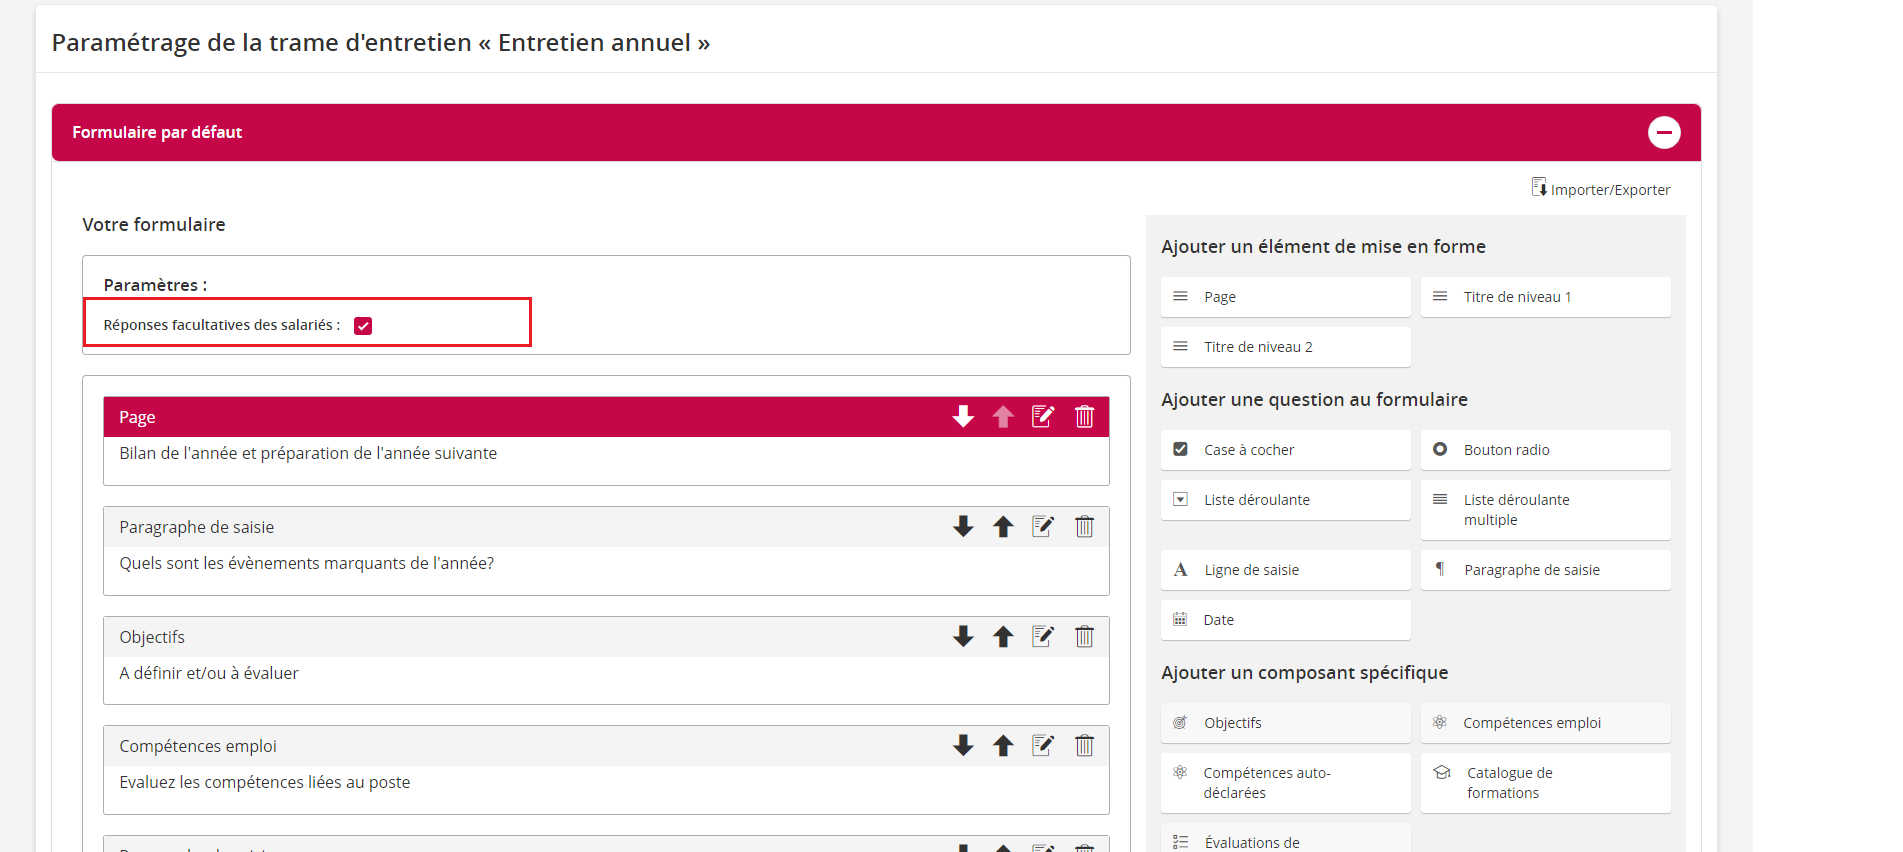Add a Ligne de saisie question

[1285, 570]
